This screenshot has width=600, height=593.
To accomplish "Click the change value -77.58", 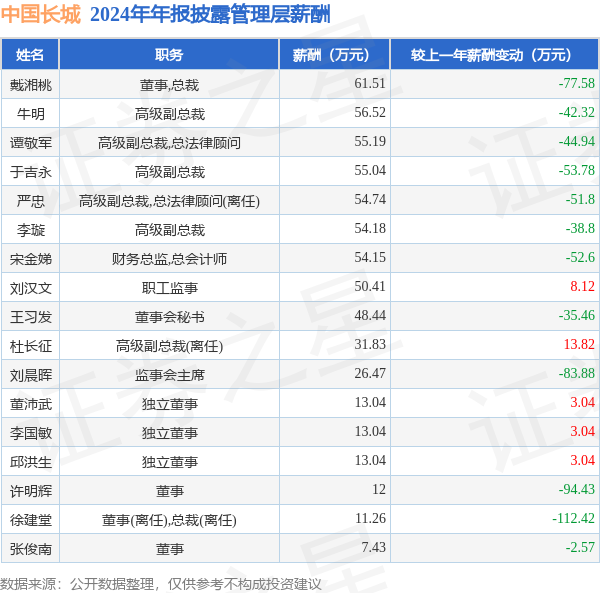I will [576, 83].
